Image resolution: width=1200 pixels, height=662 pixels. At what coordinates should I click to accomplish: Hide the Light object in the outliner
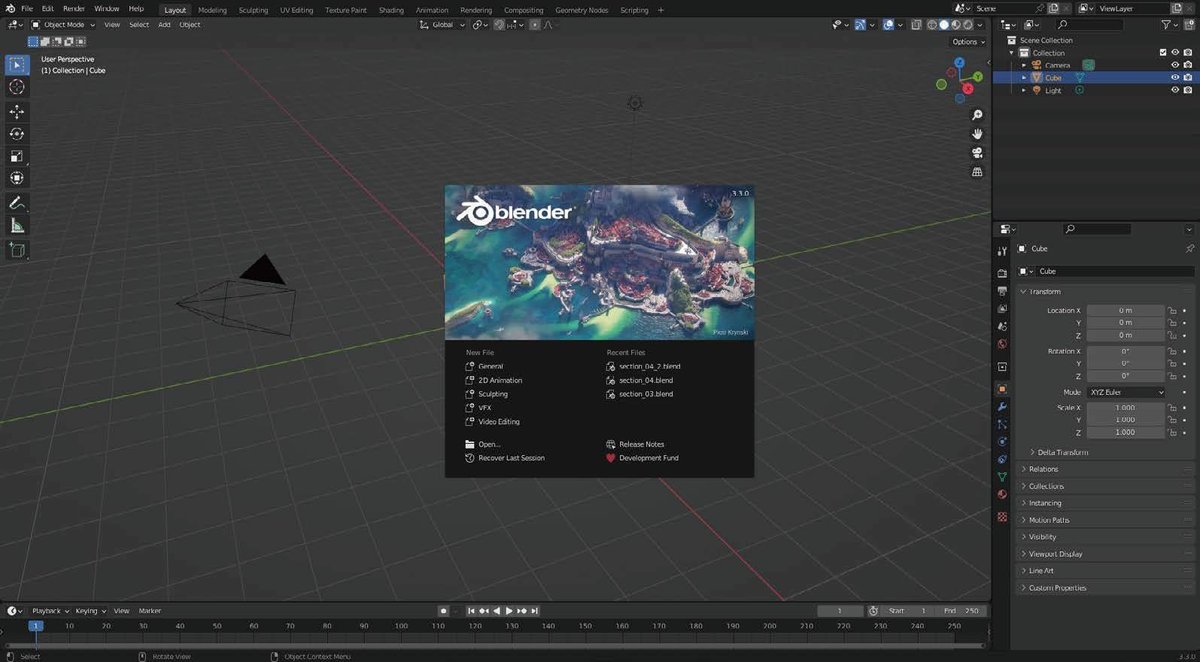tap(1176, 90)
